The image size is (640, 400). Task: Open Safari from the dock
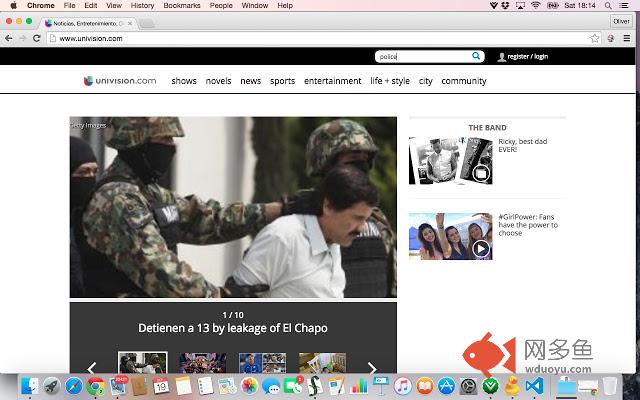pos(74,386)
